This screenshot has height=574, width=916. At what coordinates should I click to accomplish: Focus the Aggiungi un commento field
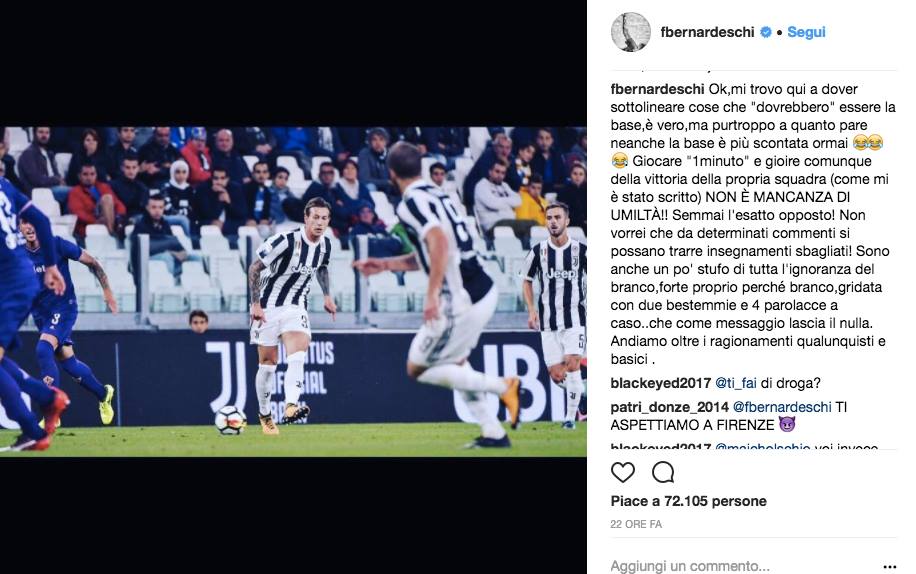coord(742,566)
